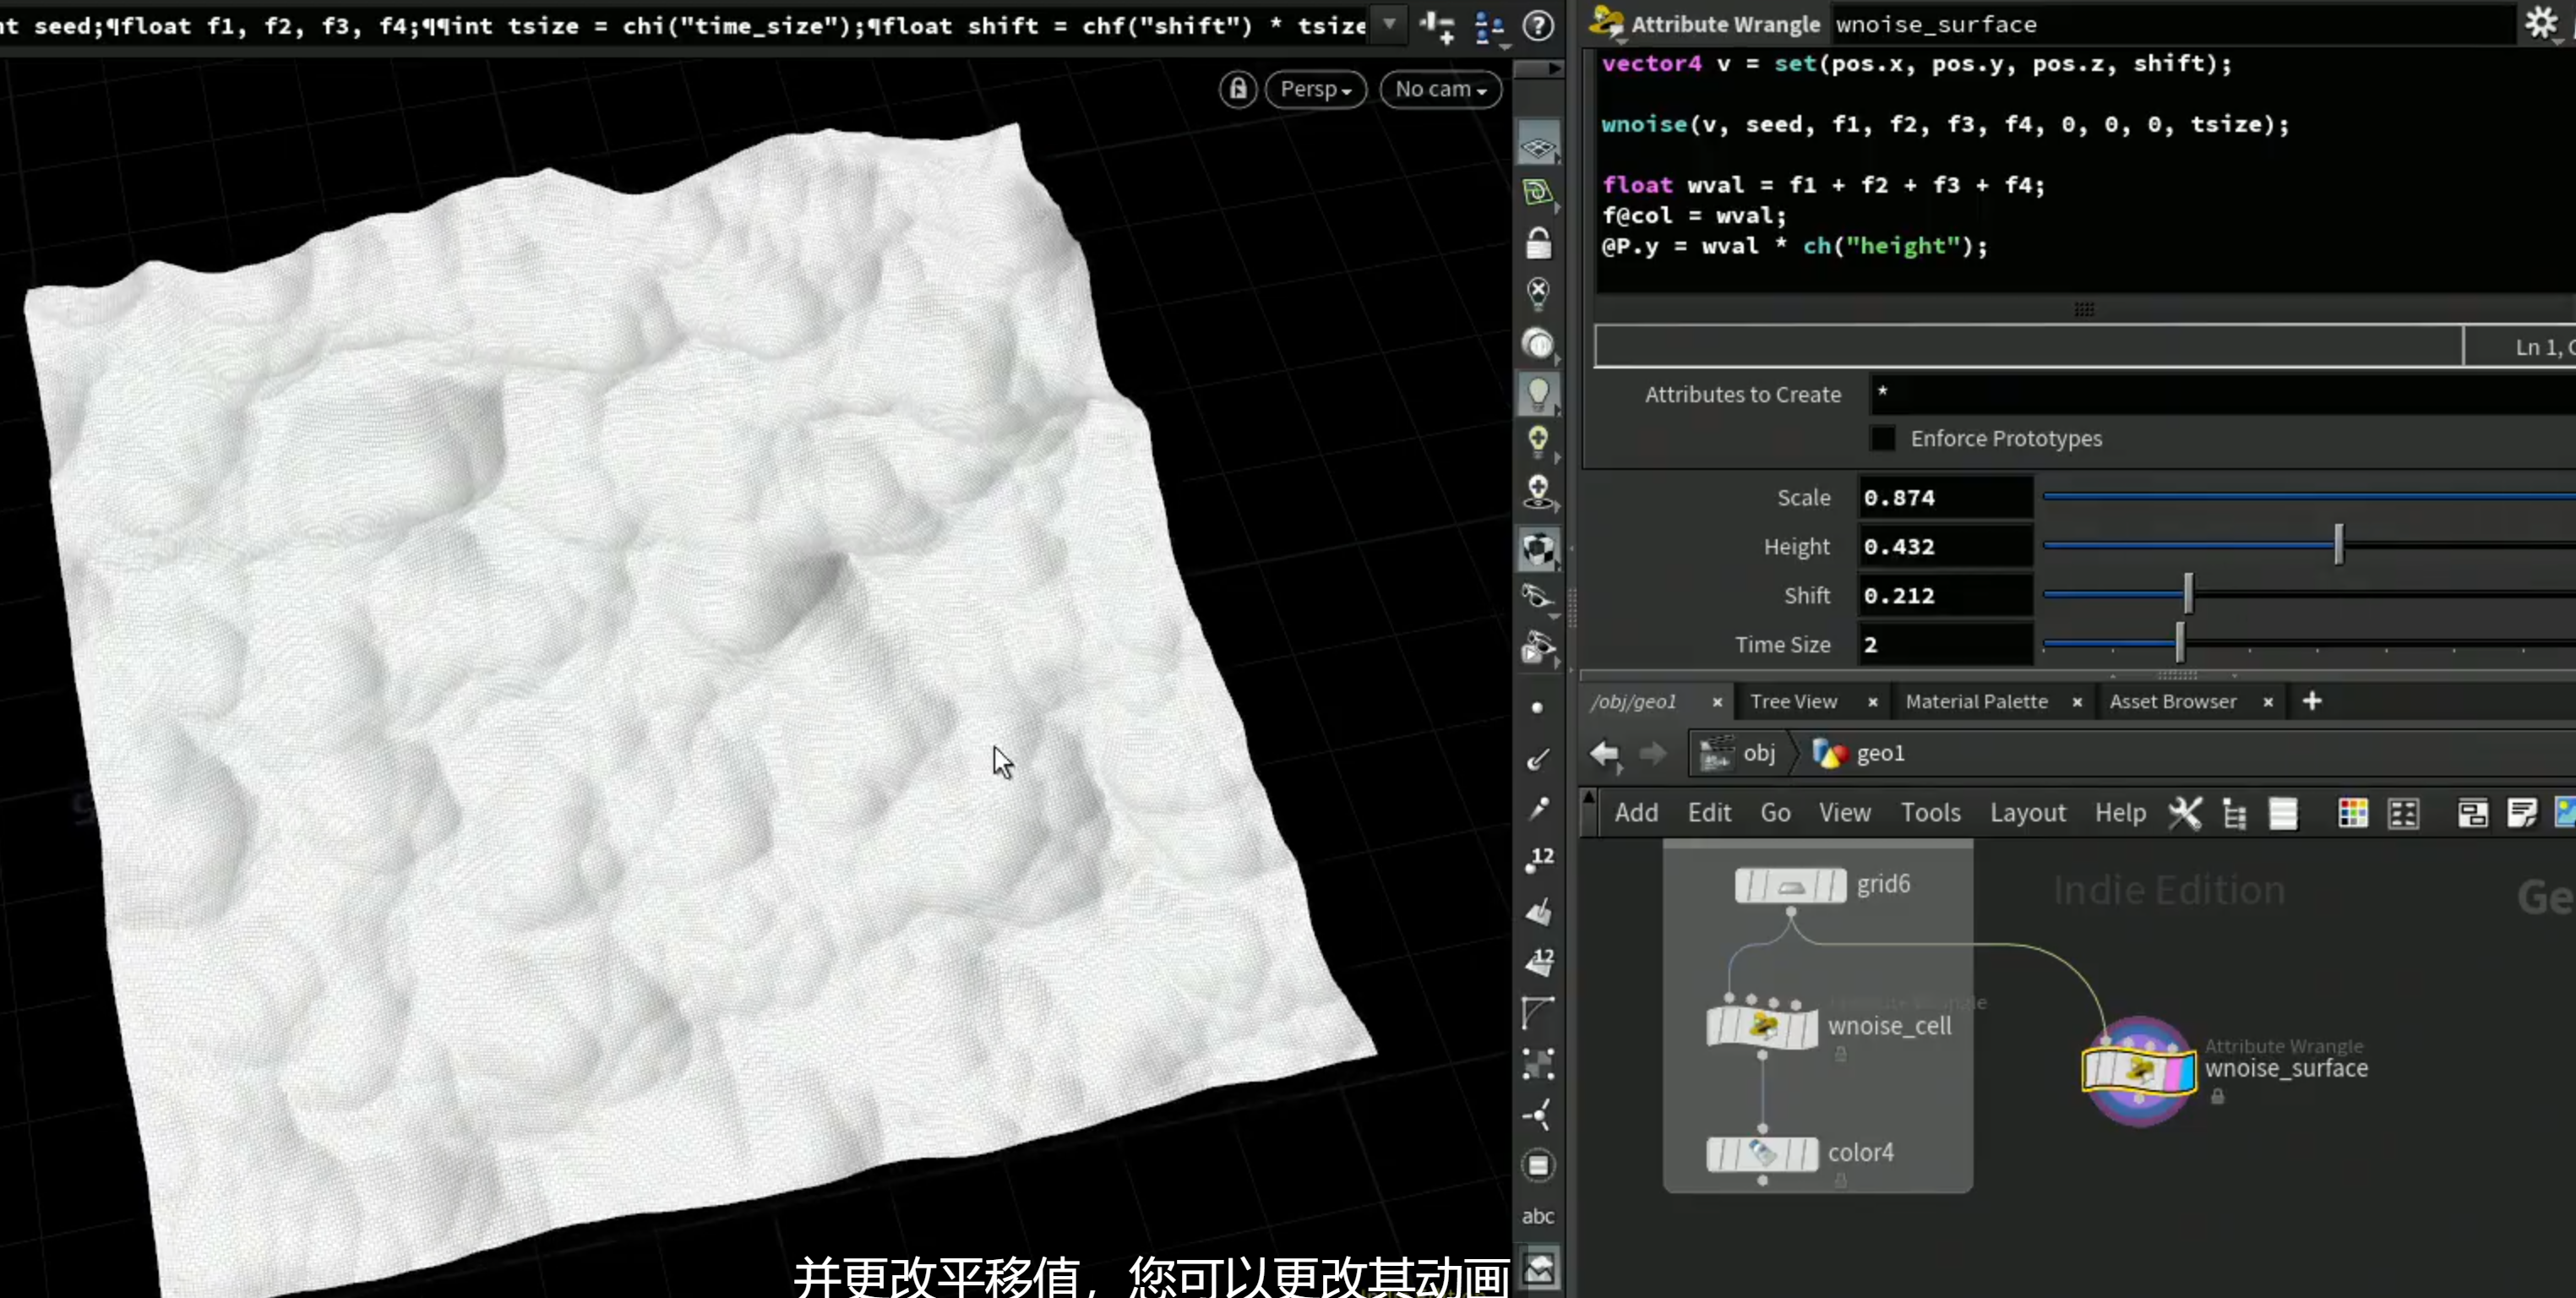Click the color palette grid icon
Viewport: 2576px width, 1298px height.
pos(2353,813)
